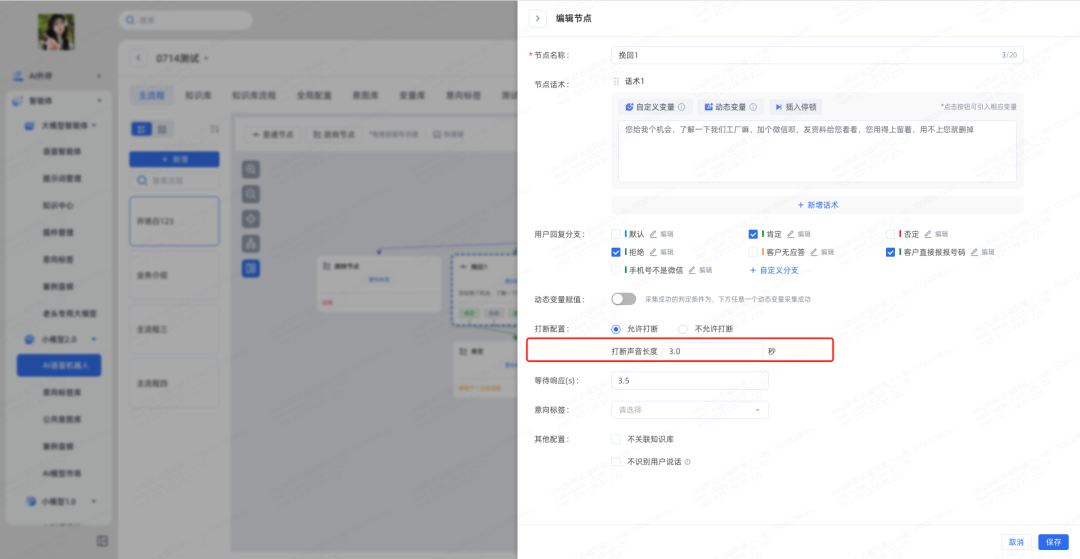The image size is (1080, 559).
Task: Click the info icon next to 动态变量
Action: tap(753, 107)
